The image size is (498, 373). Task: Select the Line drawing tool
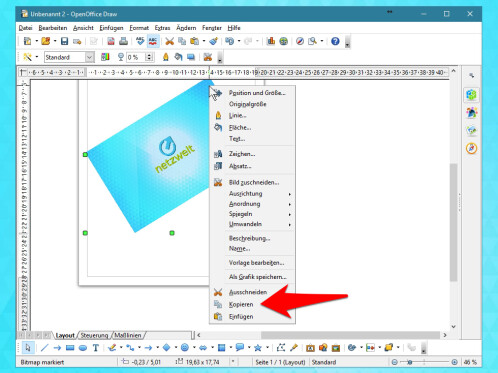(x=44, y=348)
